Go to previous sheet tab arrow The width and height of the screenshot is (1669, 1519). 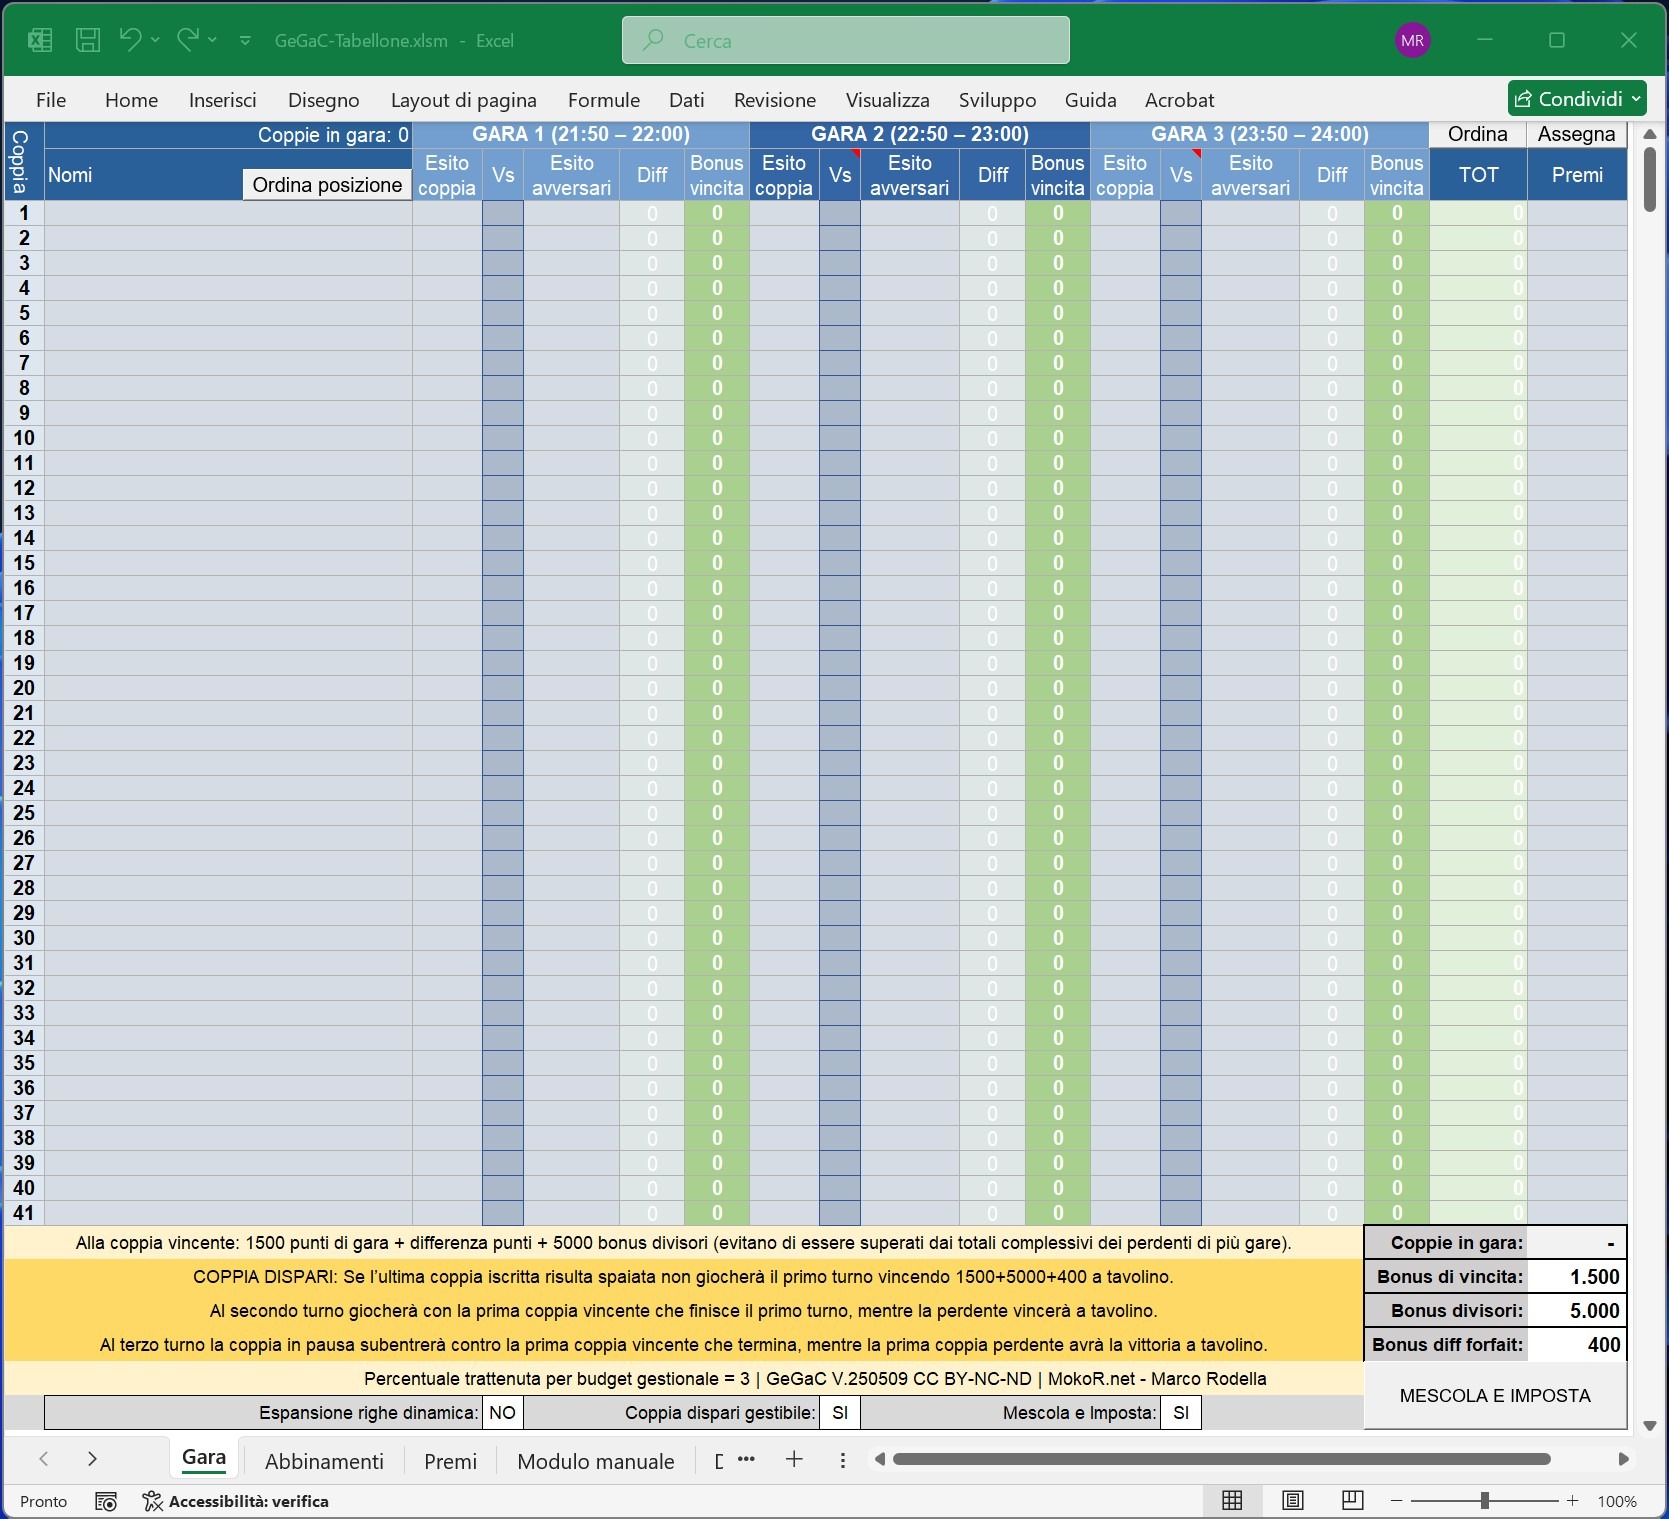click(x=44, y=1460)
